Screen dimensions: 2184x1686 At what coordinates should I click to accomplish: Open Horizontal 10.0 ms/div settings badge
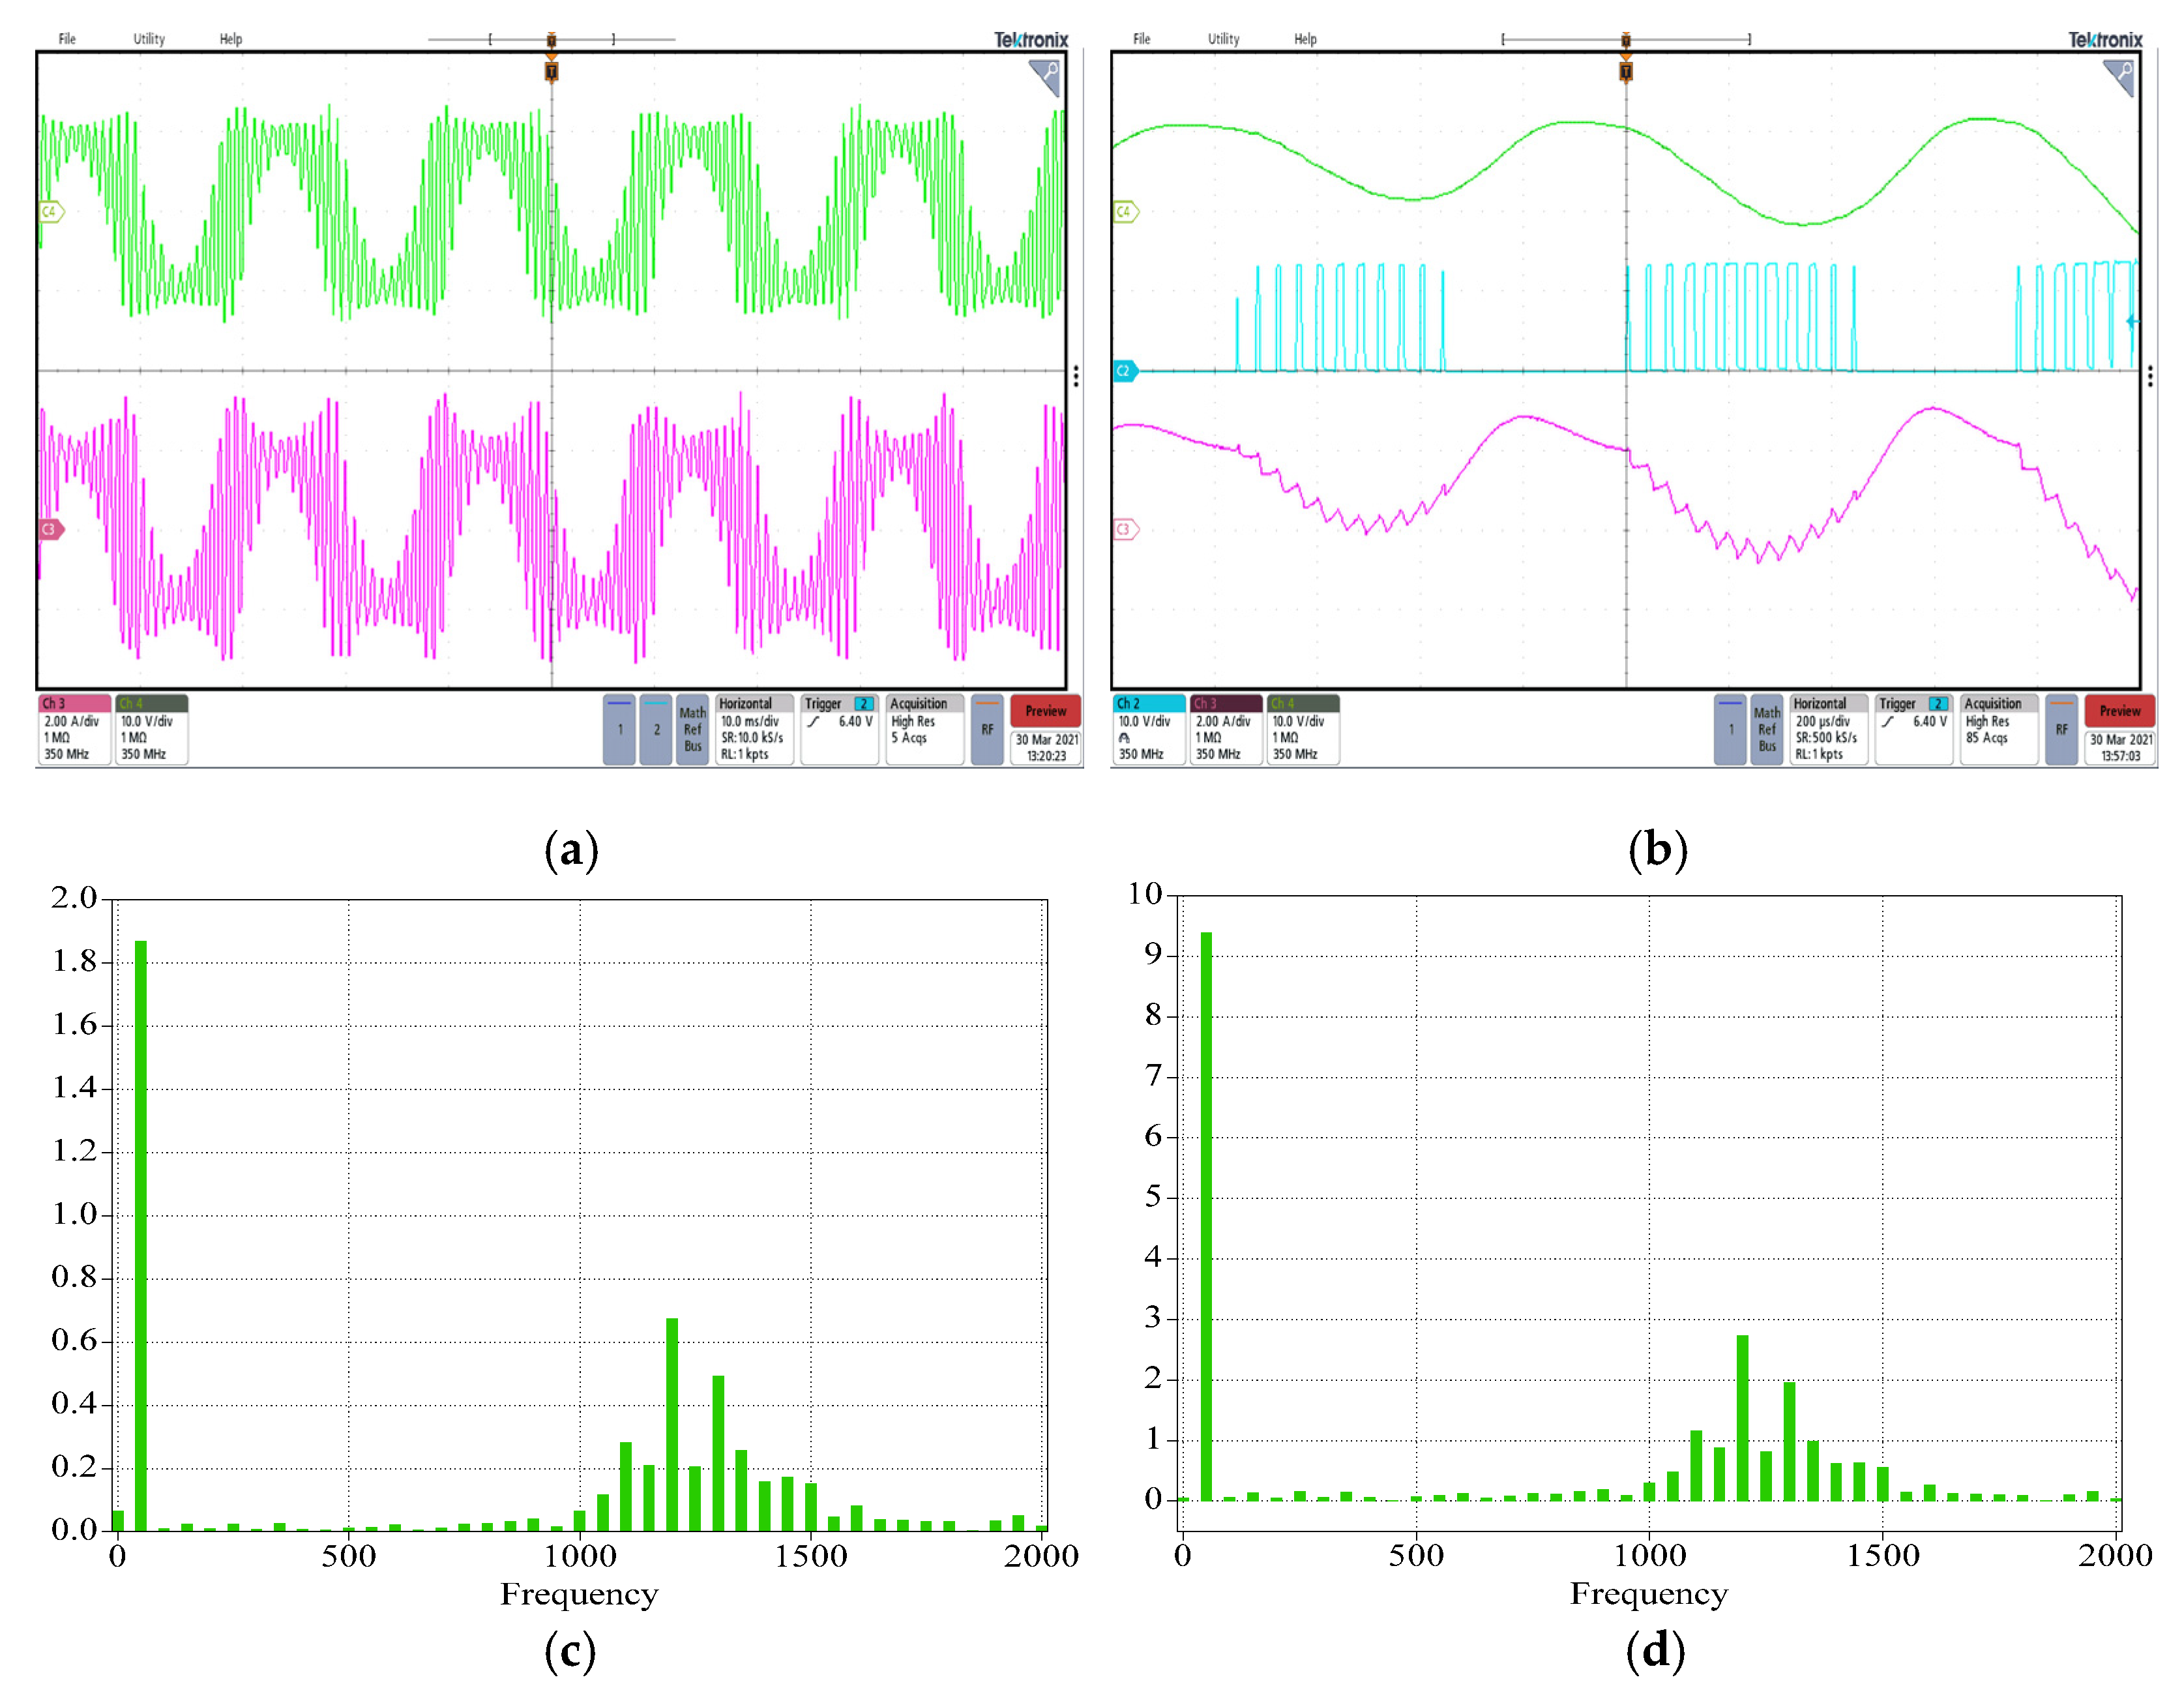tap(754, 730)
